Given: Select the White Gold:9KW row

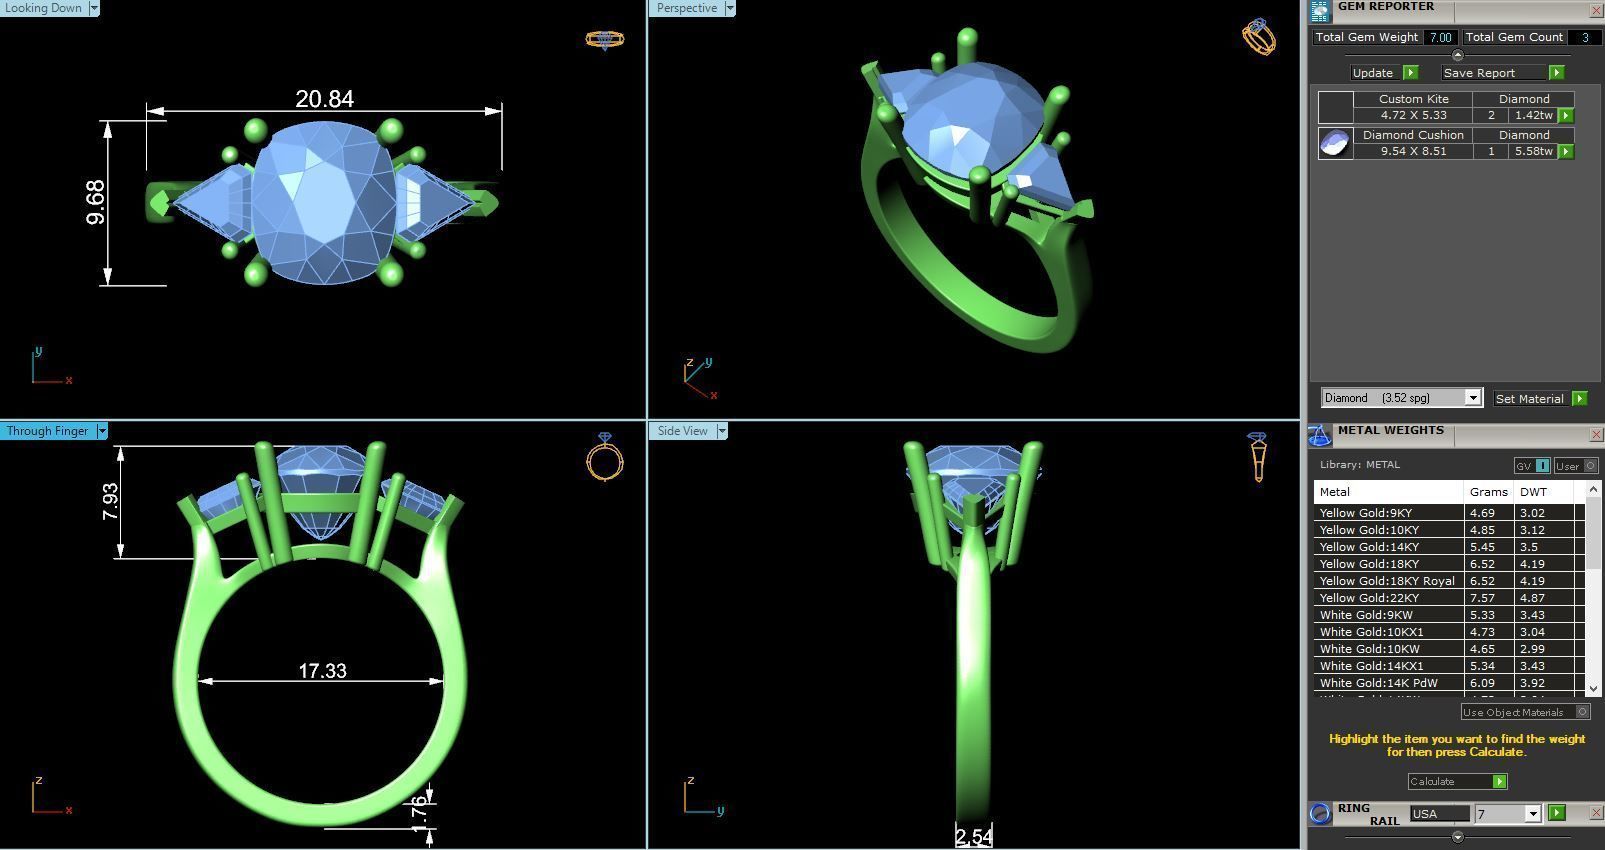Looking at the screenshot, I should click(1448, 615).
